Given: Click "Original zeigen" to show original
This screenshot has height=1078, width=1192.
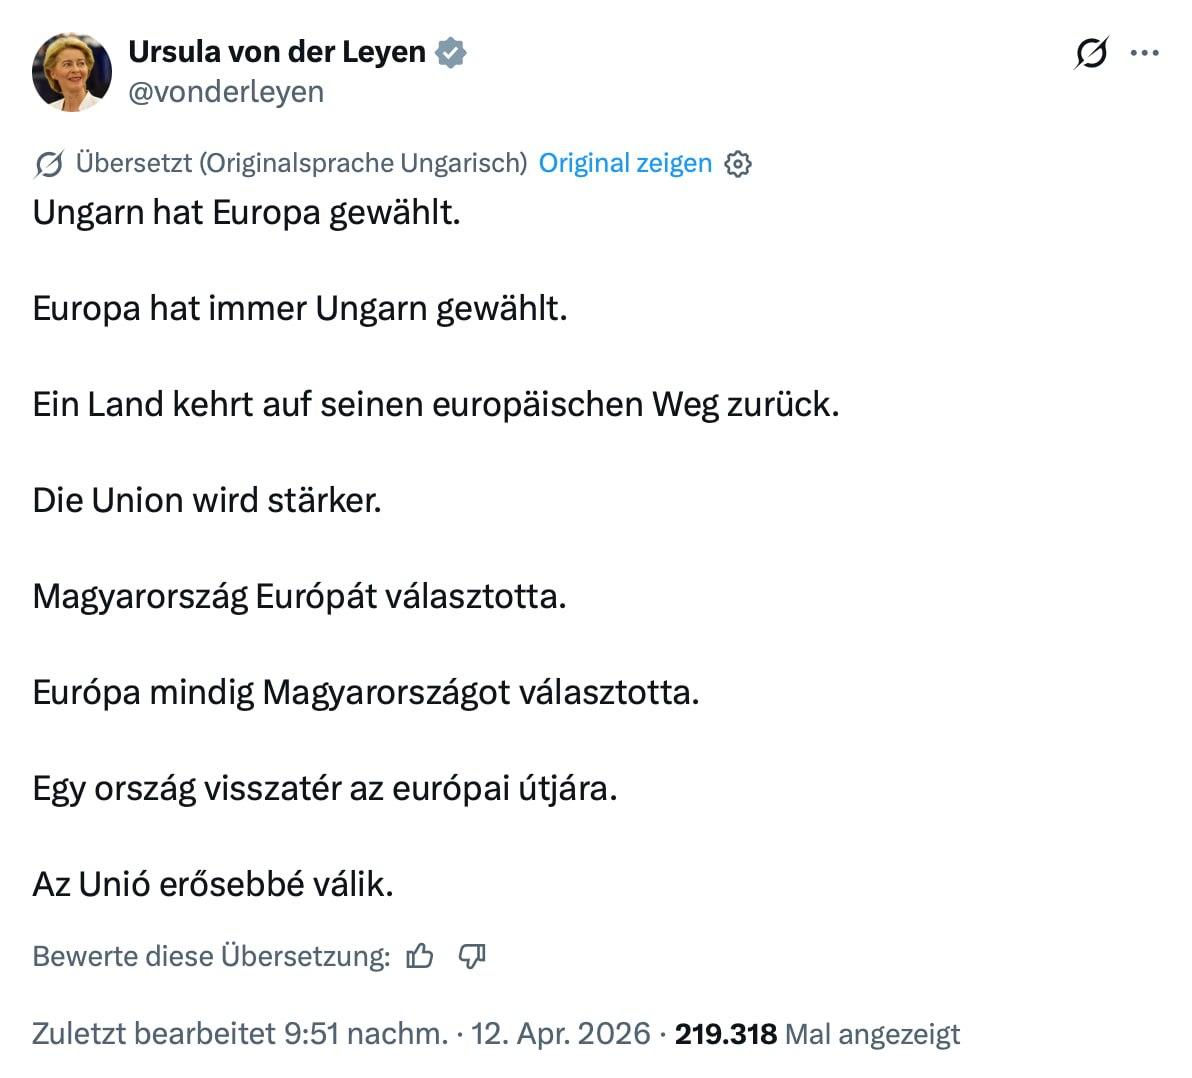Looking at the screenshot, I should [625, 163].
